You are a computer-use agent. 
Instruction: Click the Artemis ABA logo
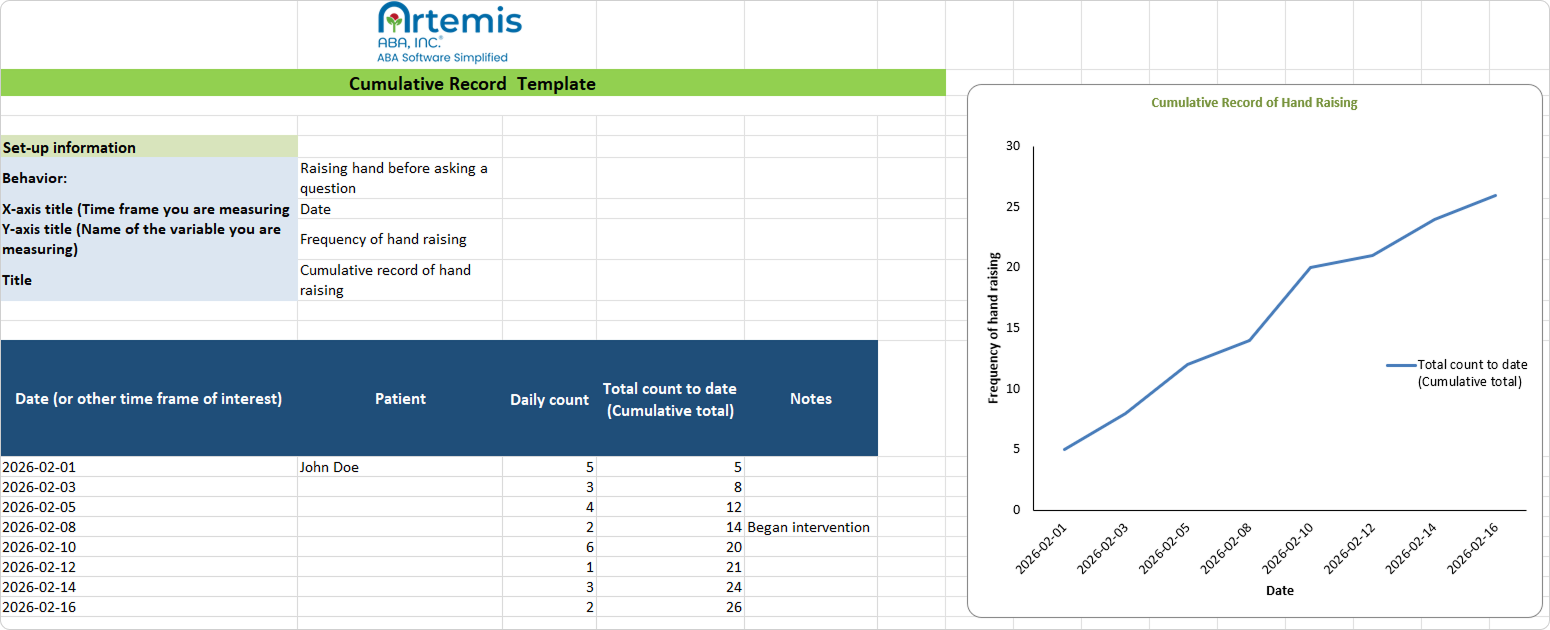coord(448,32)
